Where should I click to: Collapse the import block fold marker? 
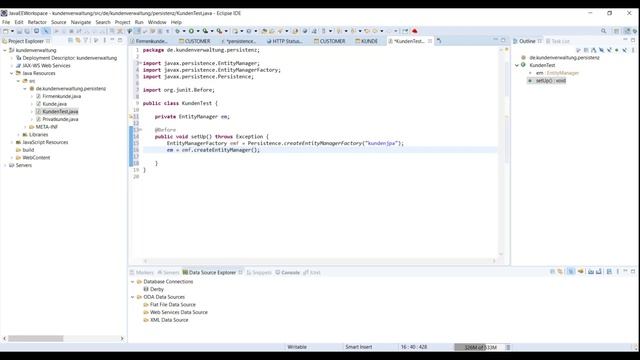coord(140,63)
